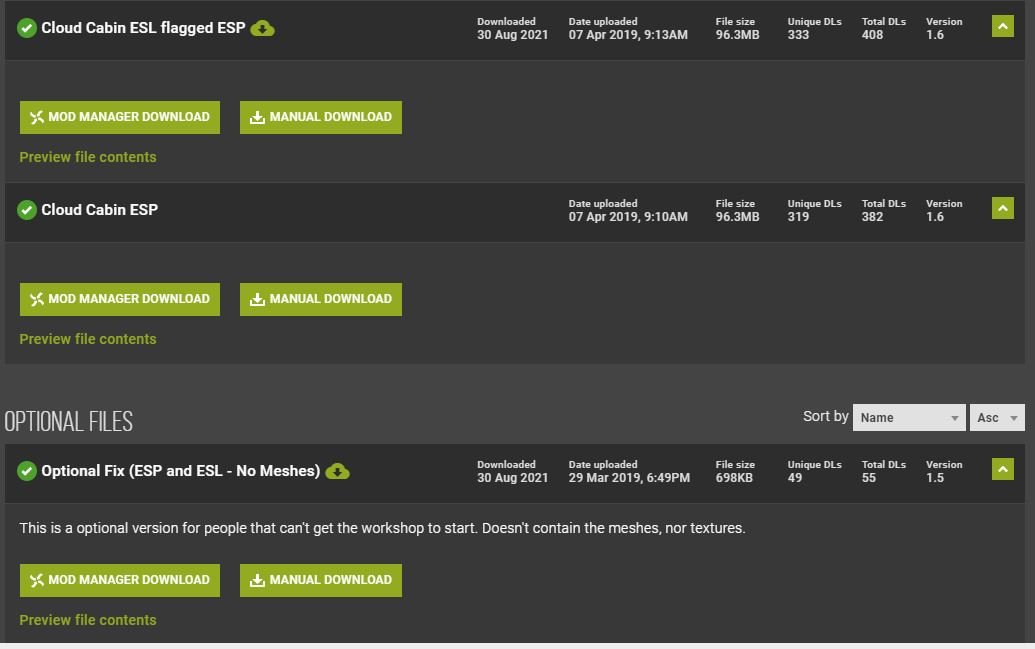Image resolution: width=1035 pixels, height=649 pixels.
Task: Click Manual Download for Cloud Cabin ESL flagged
Action: point(321,117)
